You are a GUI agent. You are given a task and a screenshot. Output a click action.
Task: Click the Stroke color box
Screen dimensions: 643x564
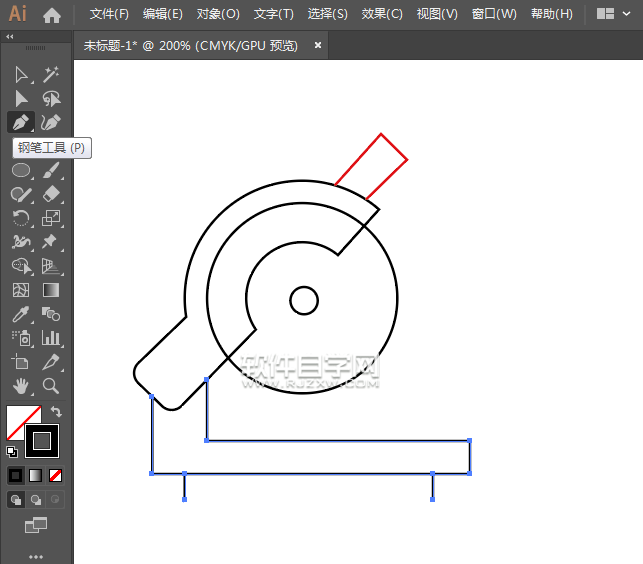pyautogui.click(x=42, y=440)
